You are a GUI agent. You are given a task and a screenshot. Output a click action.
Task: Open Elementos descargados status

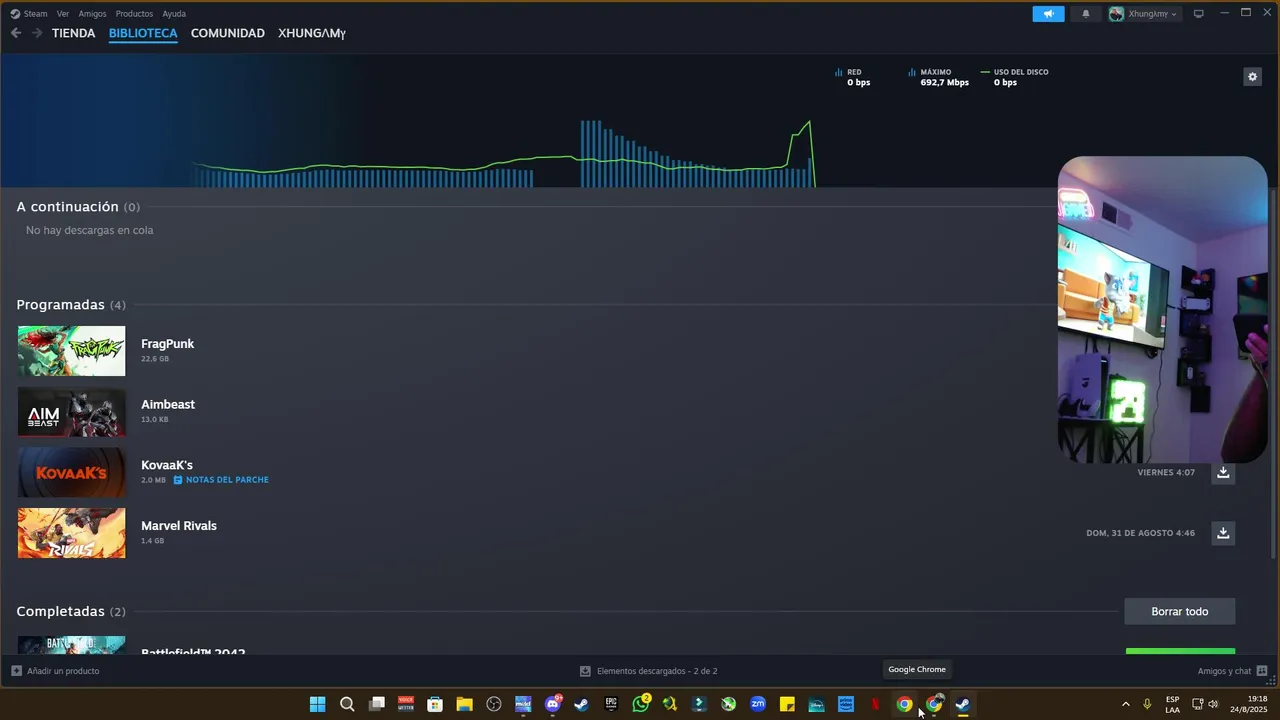pos(649,671)
